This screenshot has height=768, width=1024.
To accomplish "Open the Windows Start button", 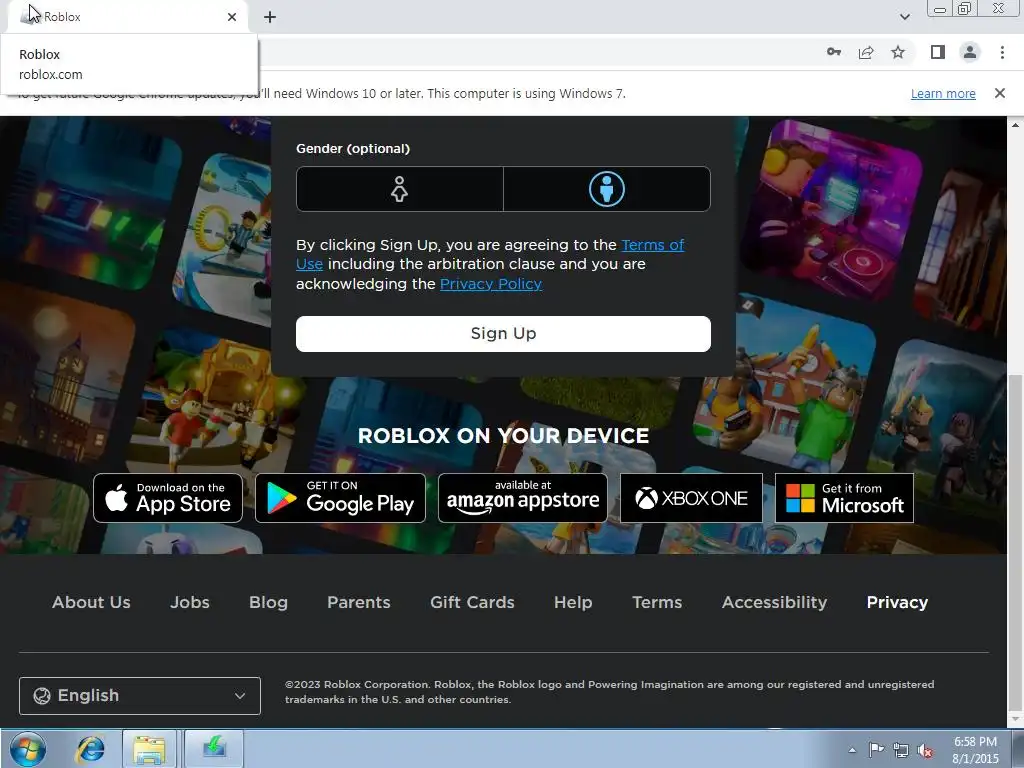I will 27,748.
